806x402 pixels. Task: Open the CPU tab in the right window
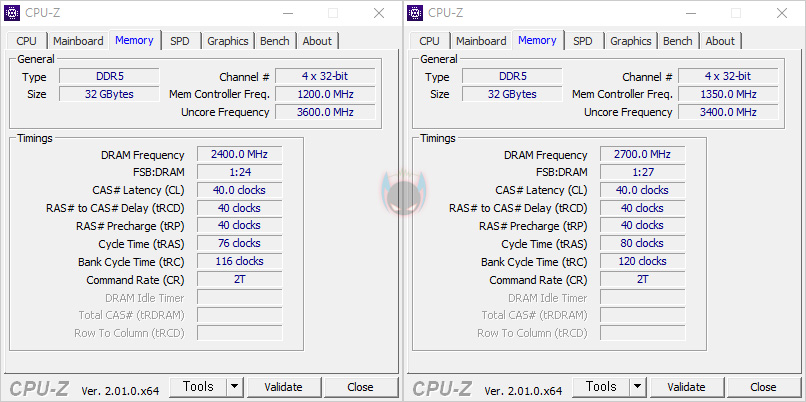pos(429,41)
